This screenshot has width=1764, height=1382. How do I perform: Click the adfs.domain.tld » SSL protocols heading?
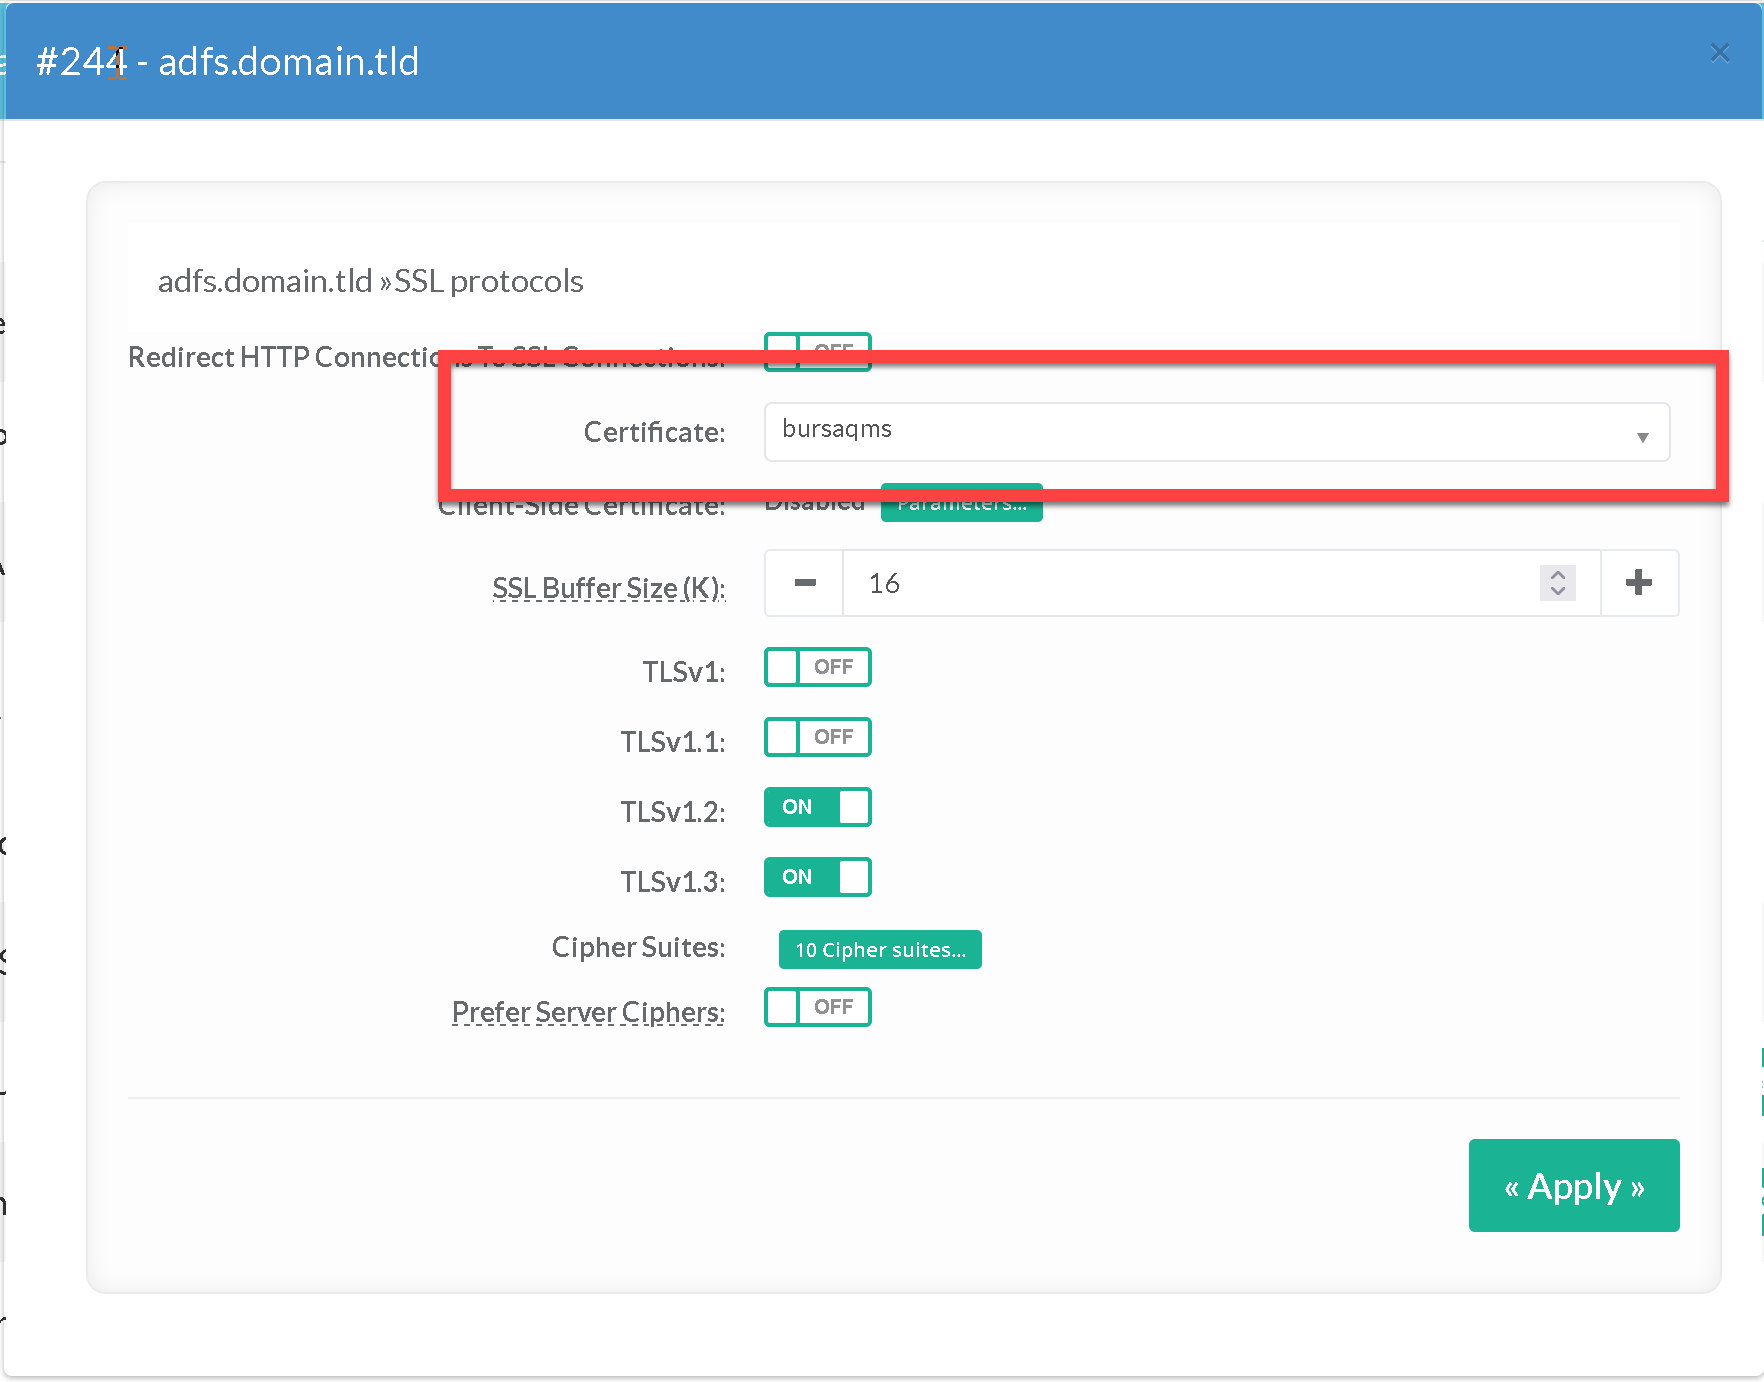[370, 281]
